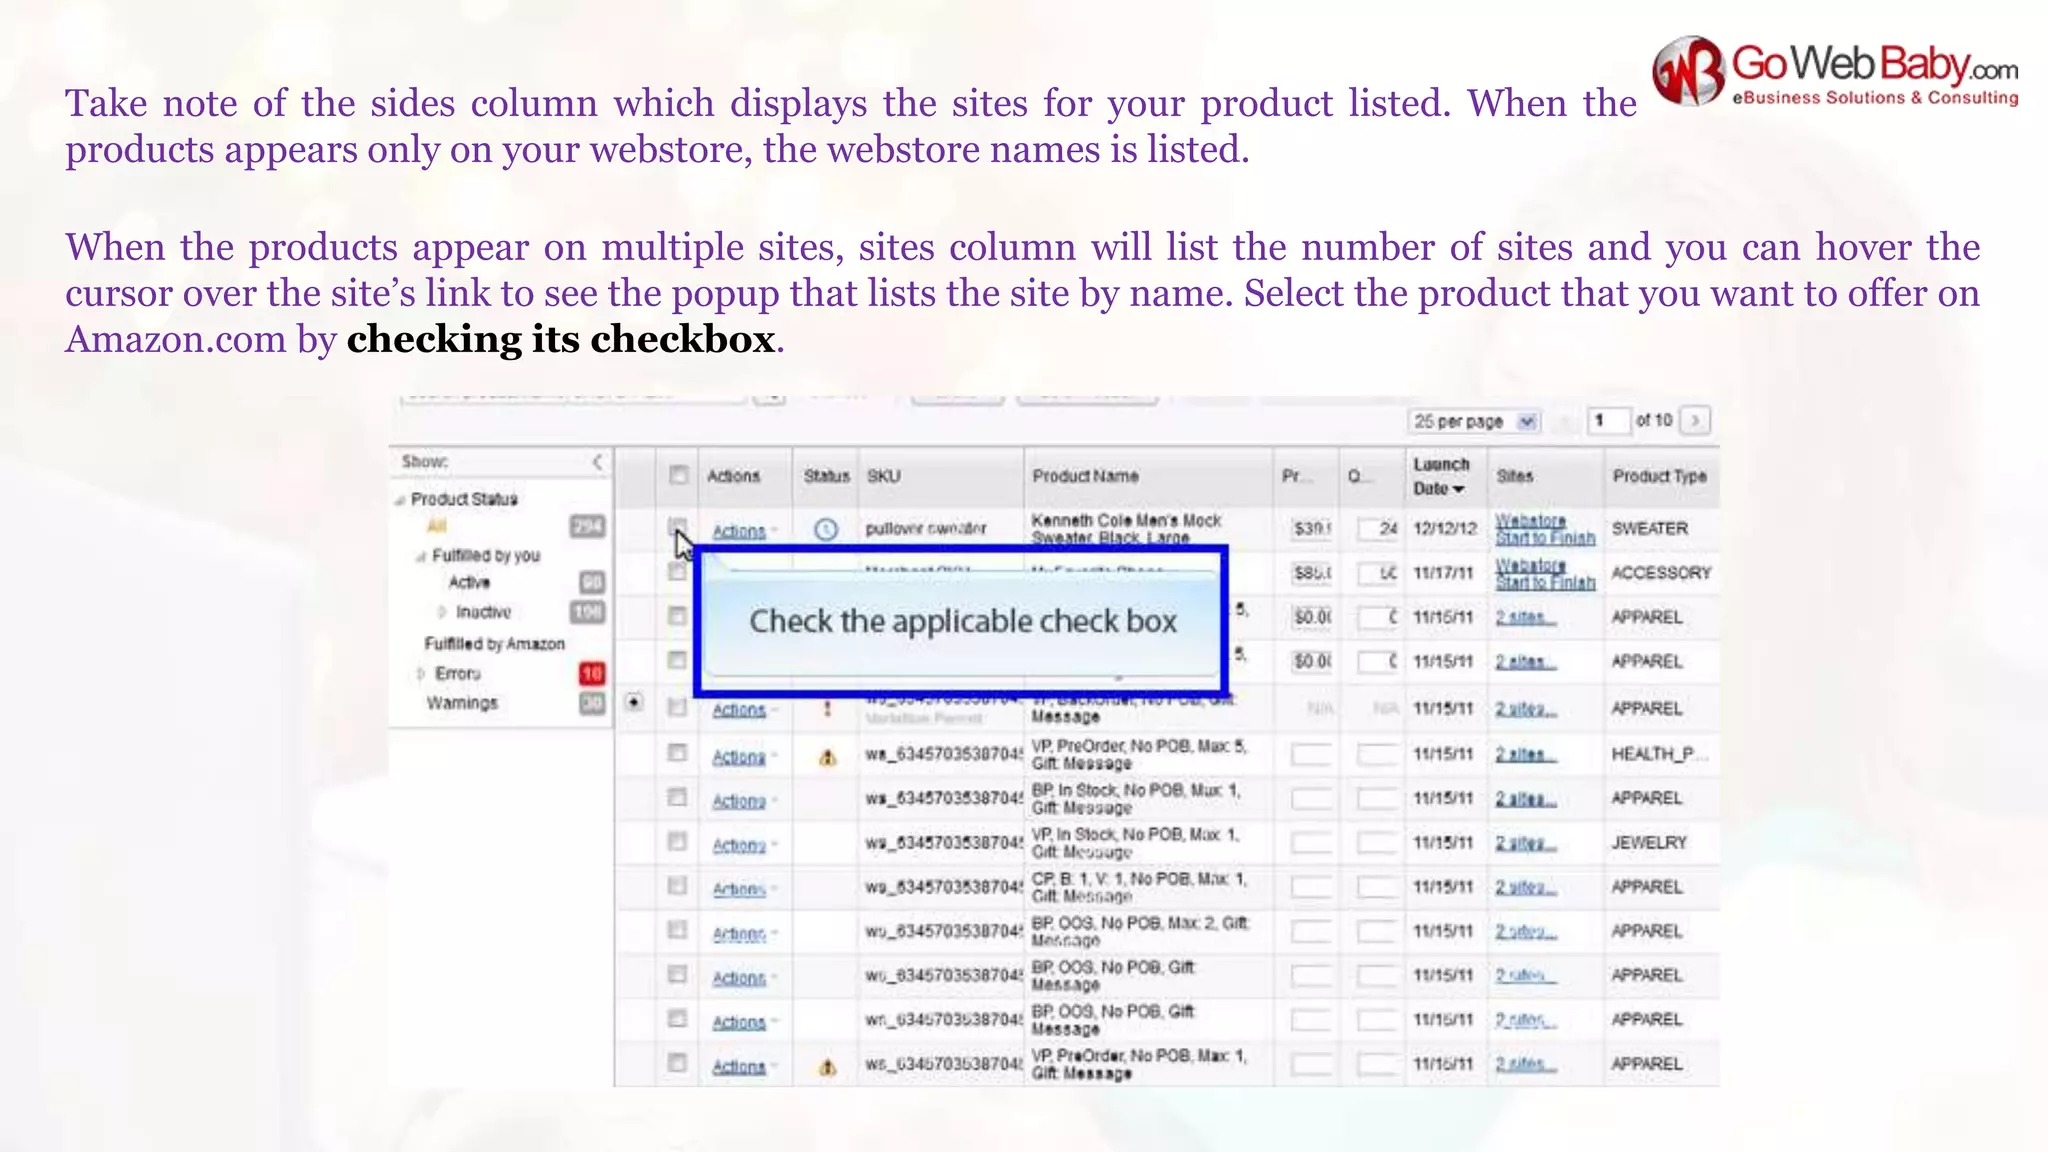Image resolution: width=2048 pixels, height=1152 pixels.
Task: Collapse the Product Status tree node
Action: tap(400, 499)
